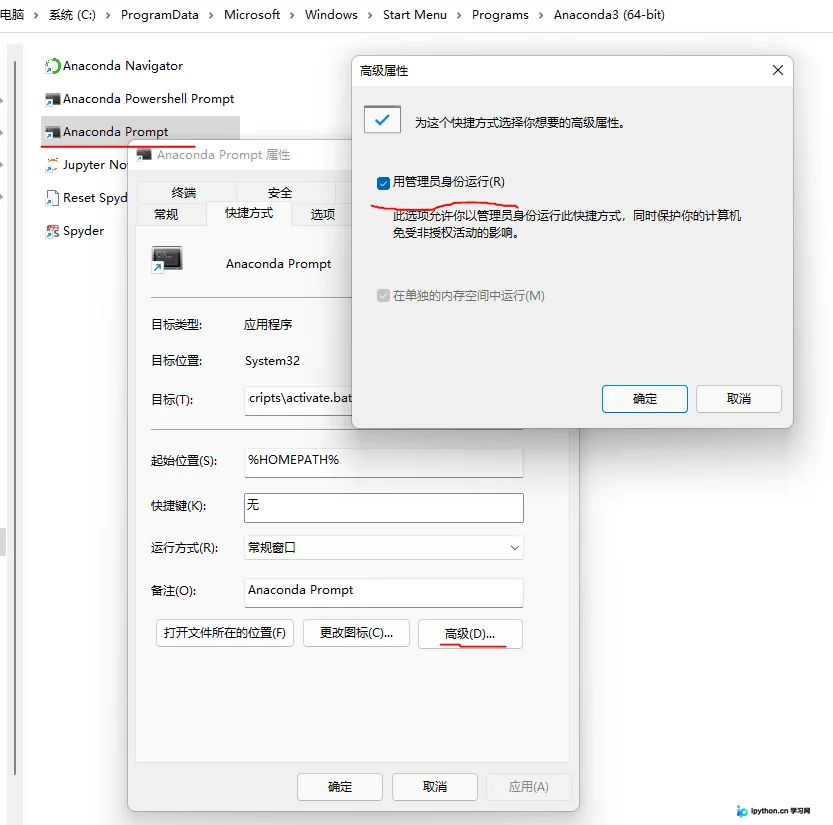833x825 pixels.
Task: Click the Anaconda Navigator shortcut icon
Action: coord(52,66)
